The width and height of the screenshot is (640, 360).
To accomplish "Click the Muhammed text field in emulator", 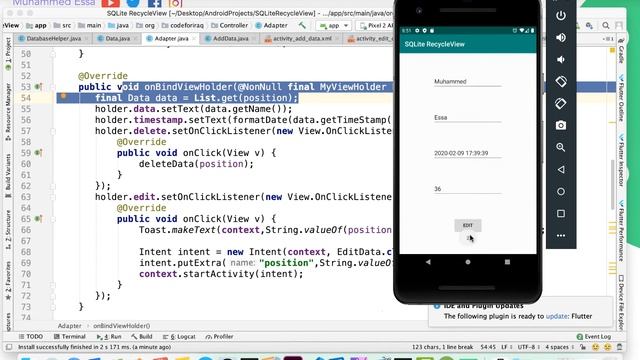I will (467, 82).
